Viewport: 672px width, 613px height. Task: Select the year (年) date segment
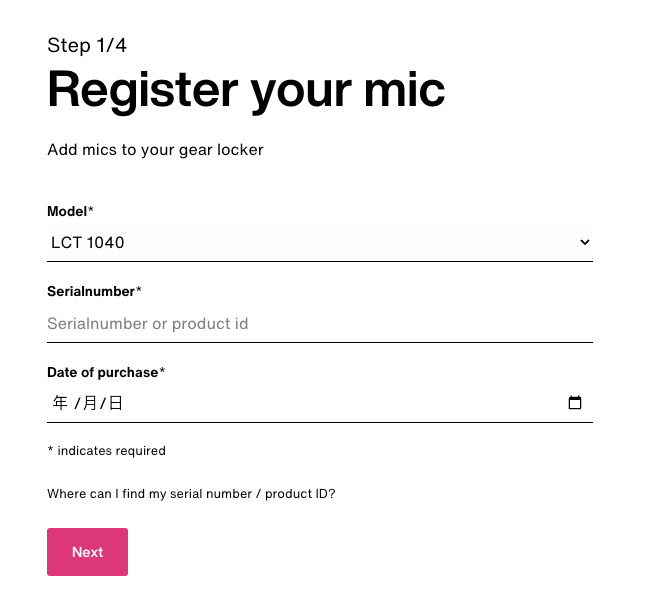60,403
